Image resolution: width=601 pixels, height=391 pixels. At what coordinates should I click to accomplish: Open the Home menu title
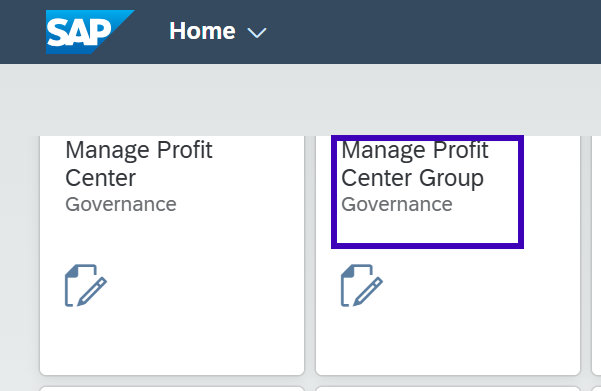(x=202, y=31)
